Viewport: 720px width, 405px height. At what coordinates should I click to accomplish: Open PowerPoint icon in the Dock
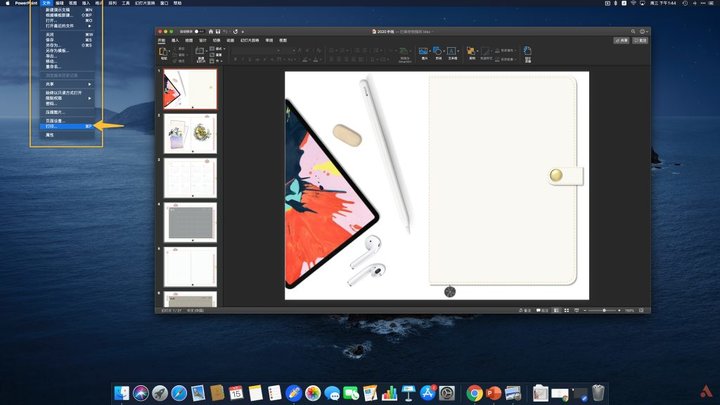(x=494, y=393)
